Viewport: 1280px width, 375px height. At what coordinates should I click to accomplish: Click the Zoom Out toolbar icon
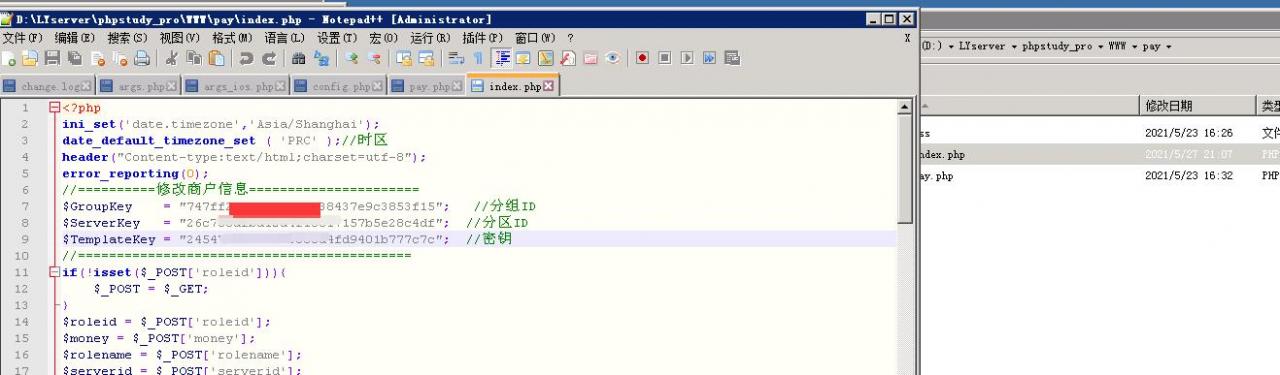point(374,58)
